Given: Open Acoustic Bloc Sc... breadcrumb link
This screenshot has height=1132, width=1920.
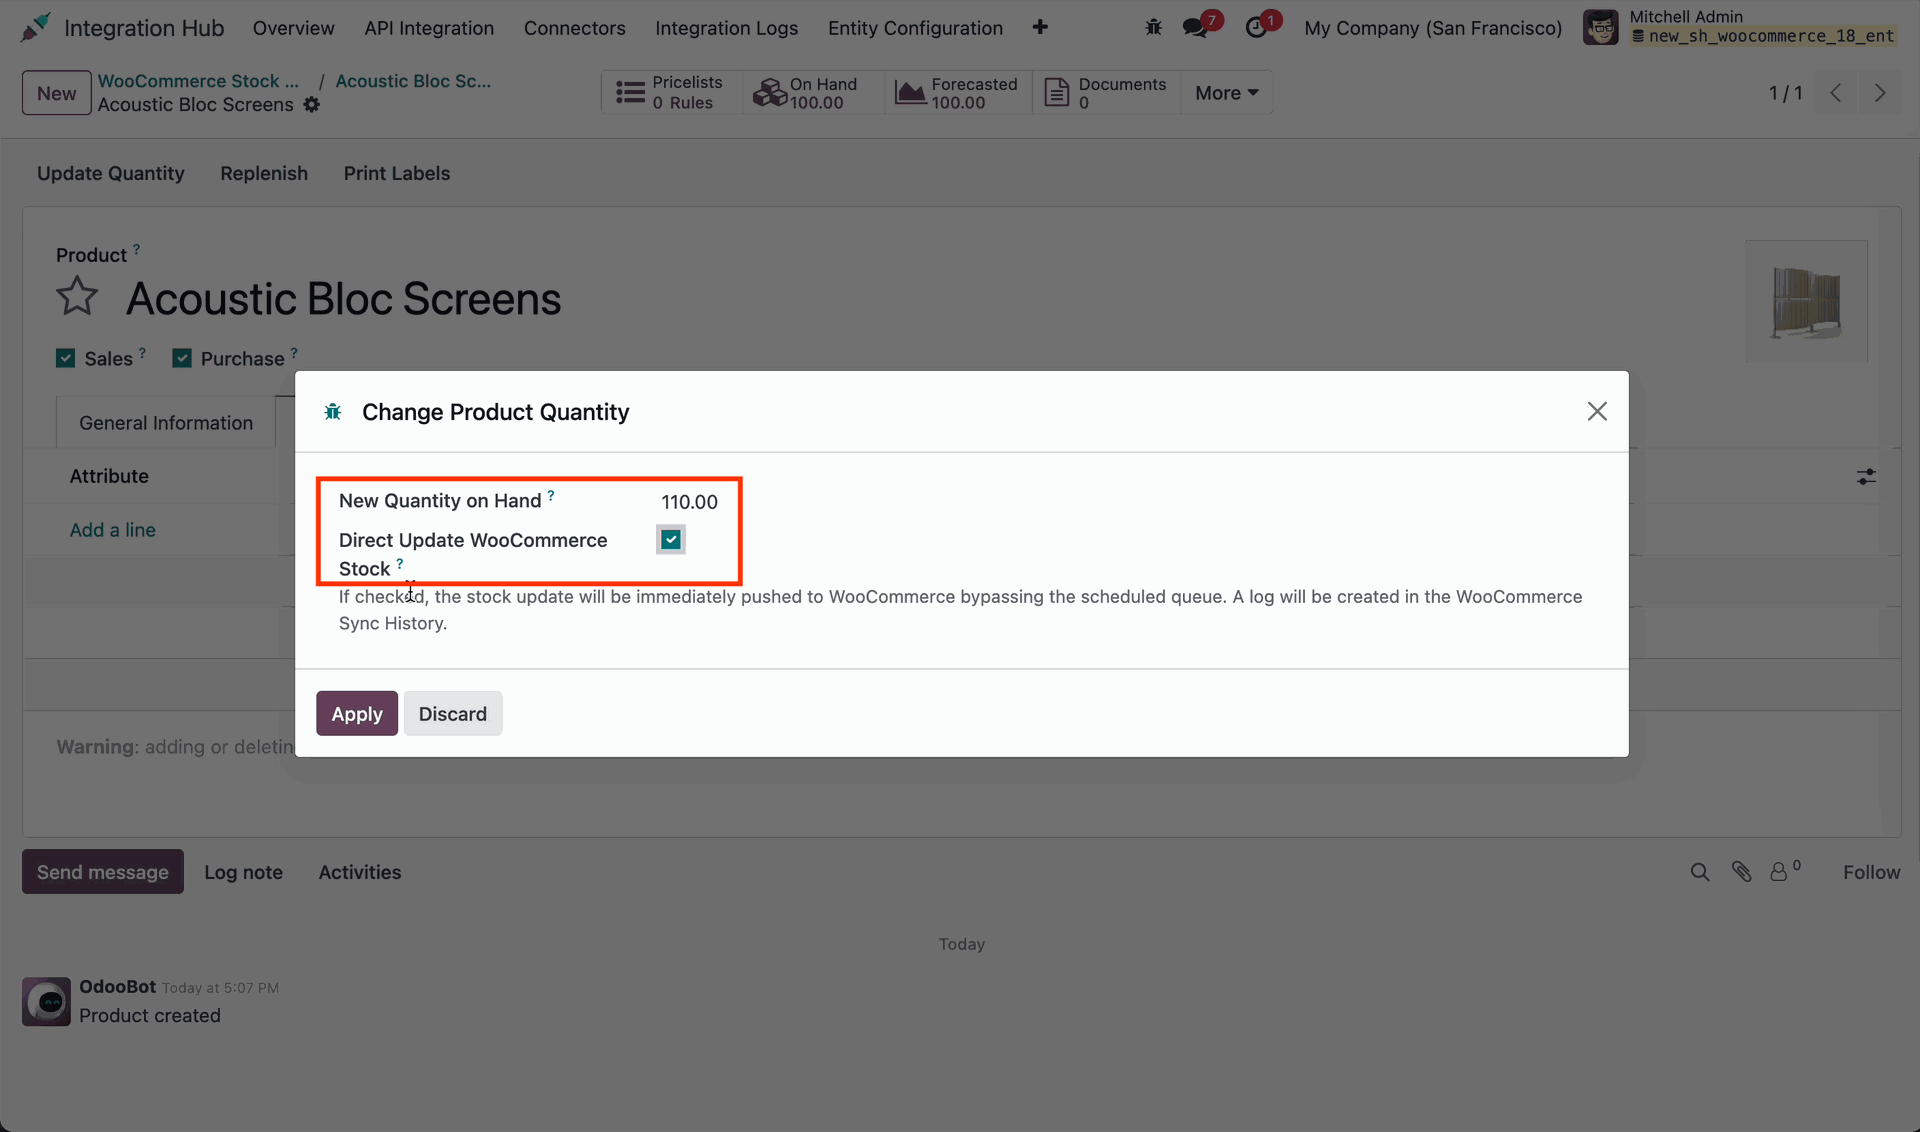Looking at the screenshot, I should click(413, 81).
